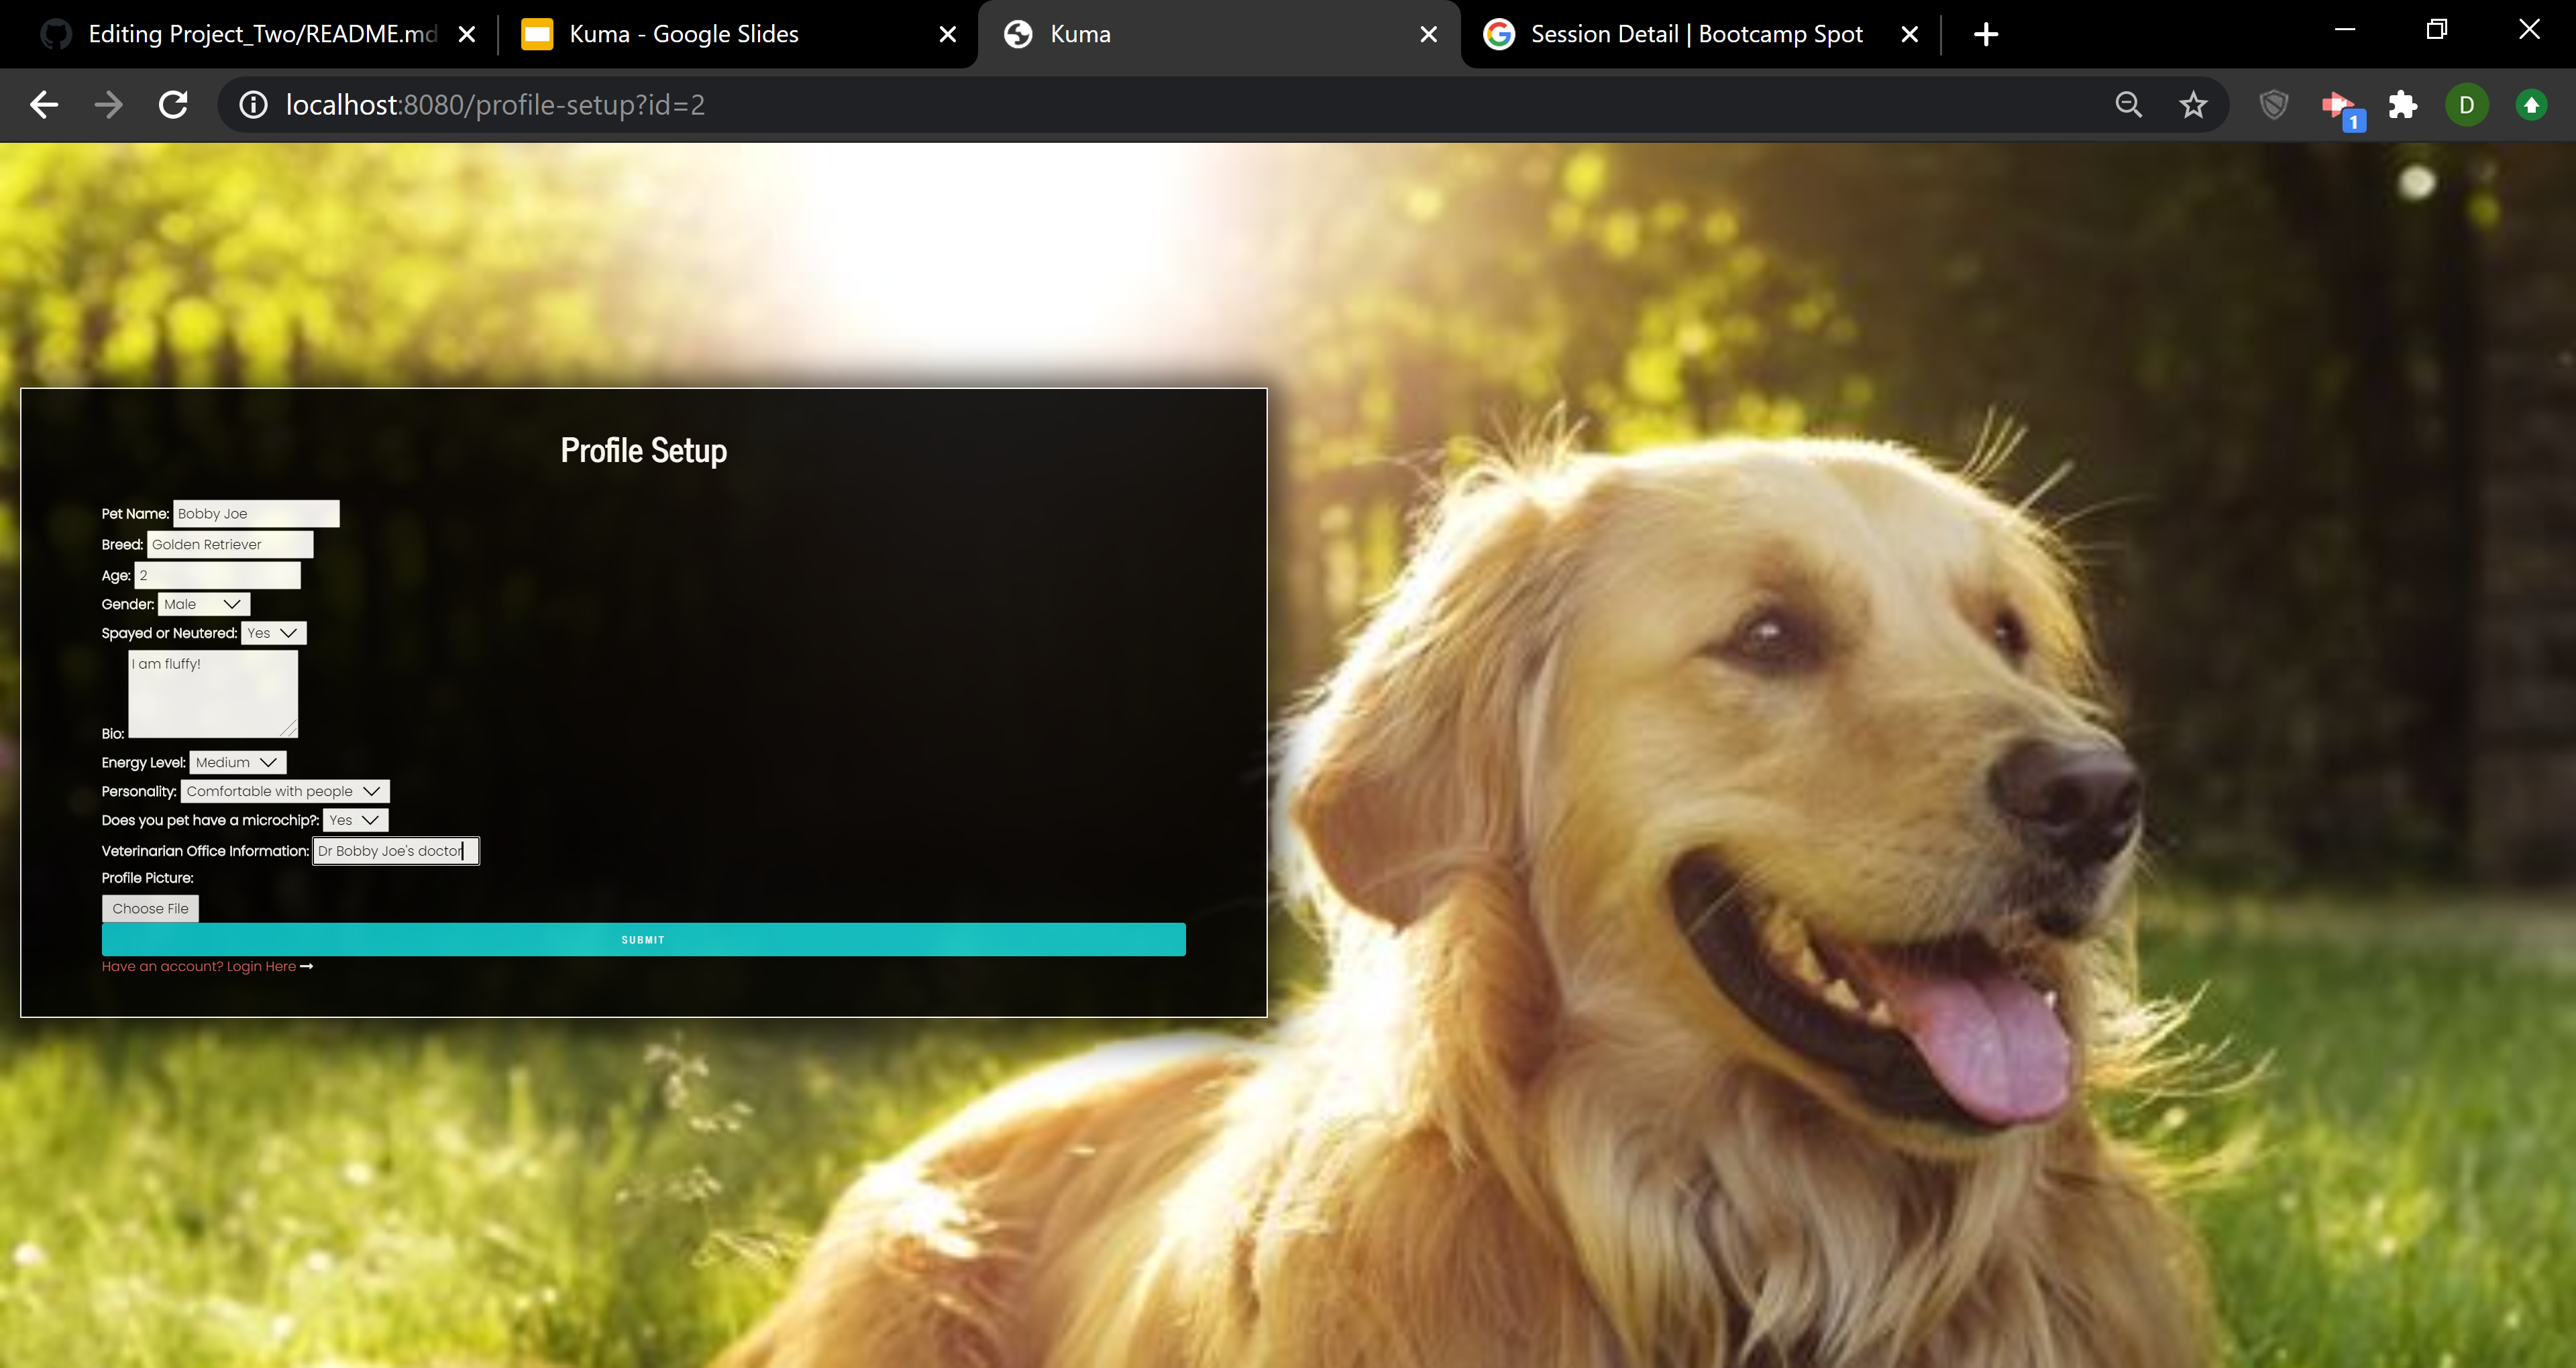The image size is (2576, 1368).
Task: Open the microchip Yes dropdown
Action: 355,820
